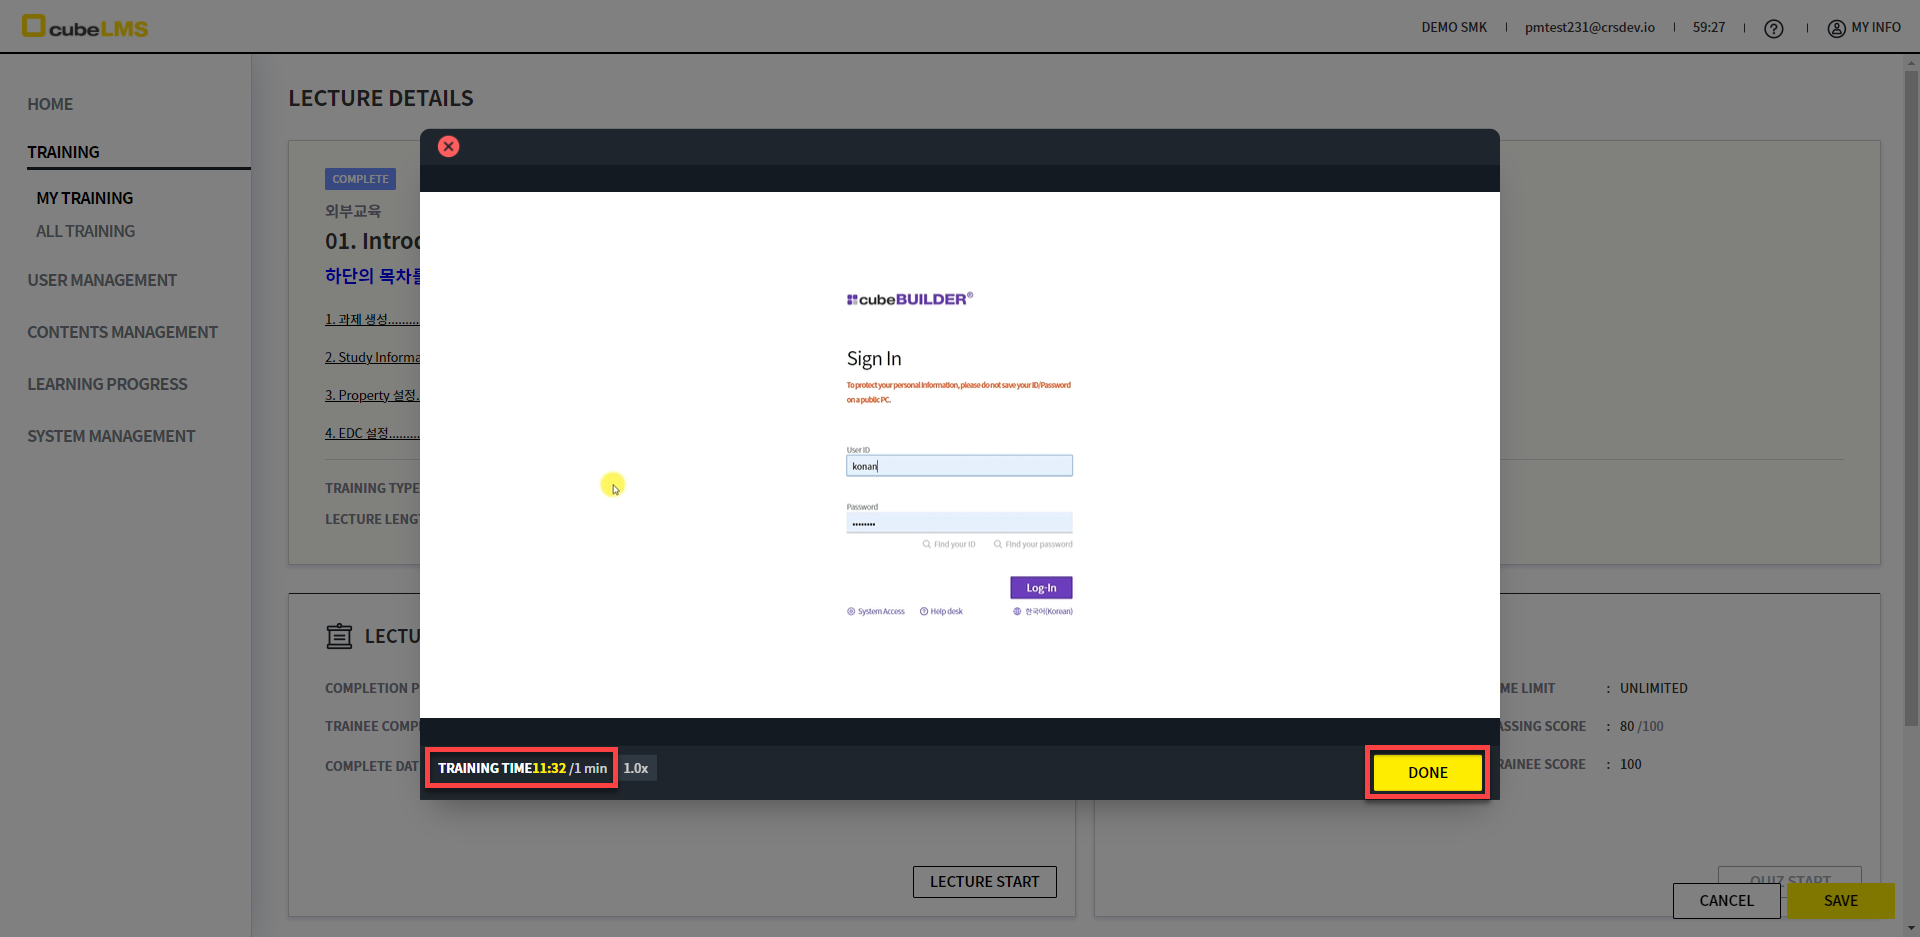The image size is (1920, 937).
Task: Close the lecture video modal with red X
Action: tap(449, 147)
